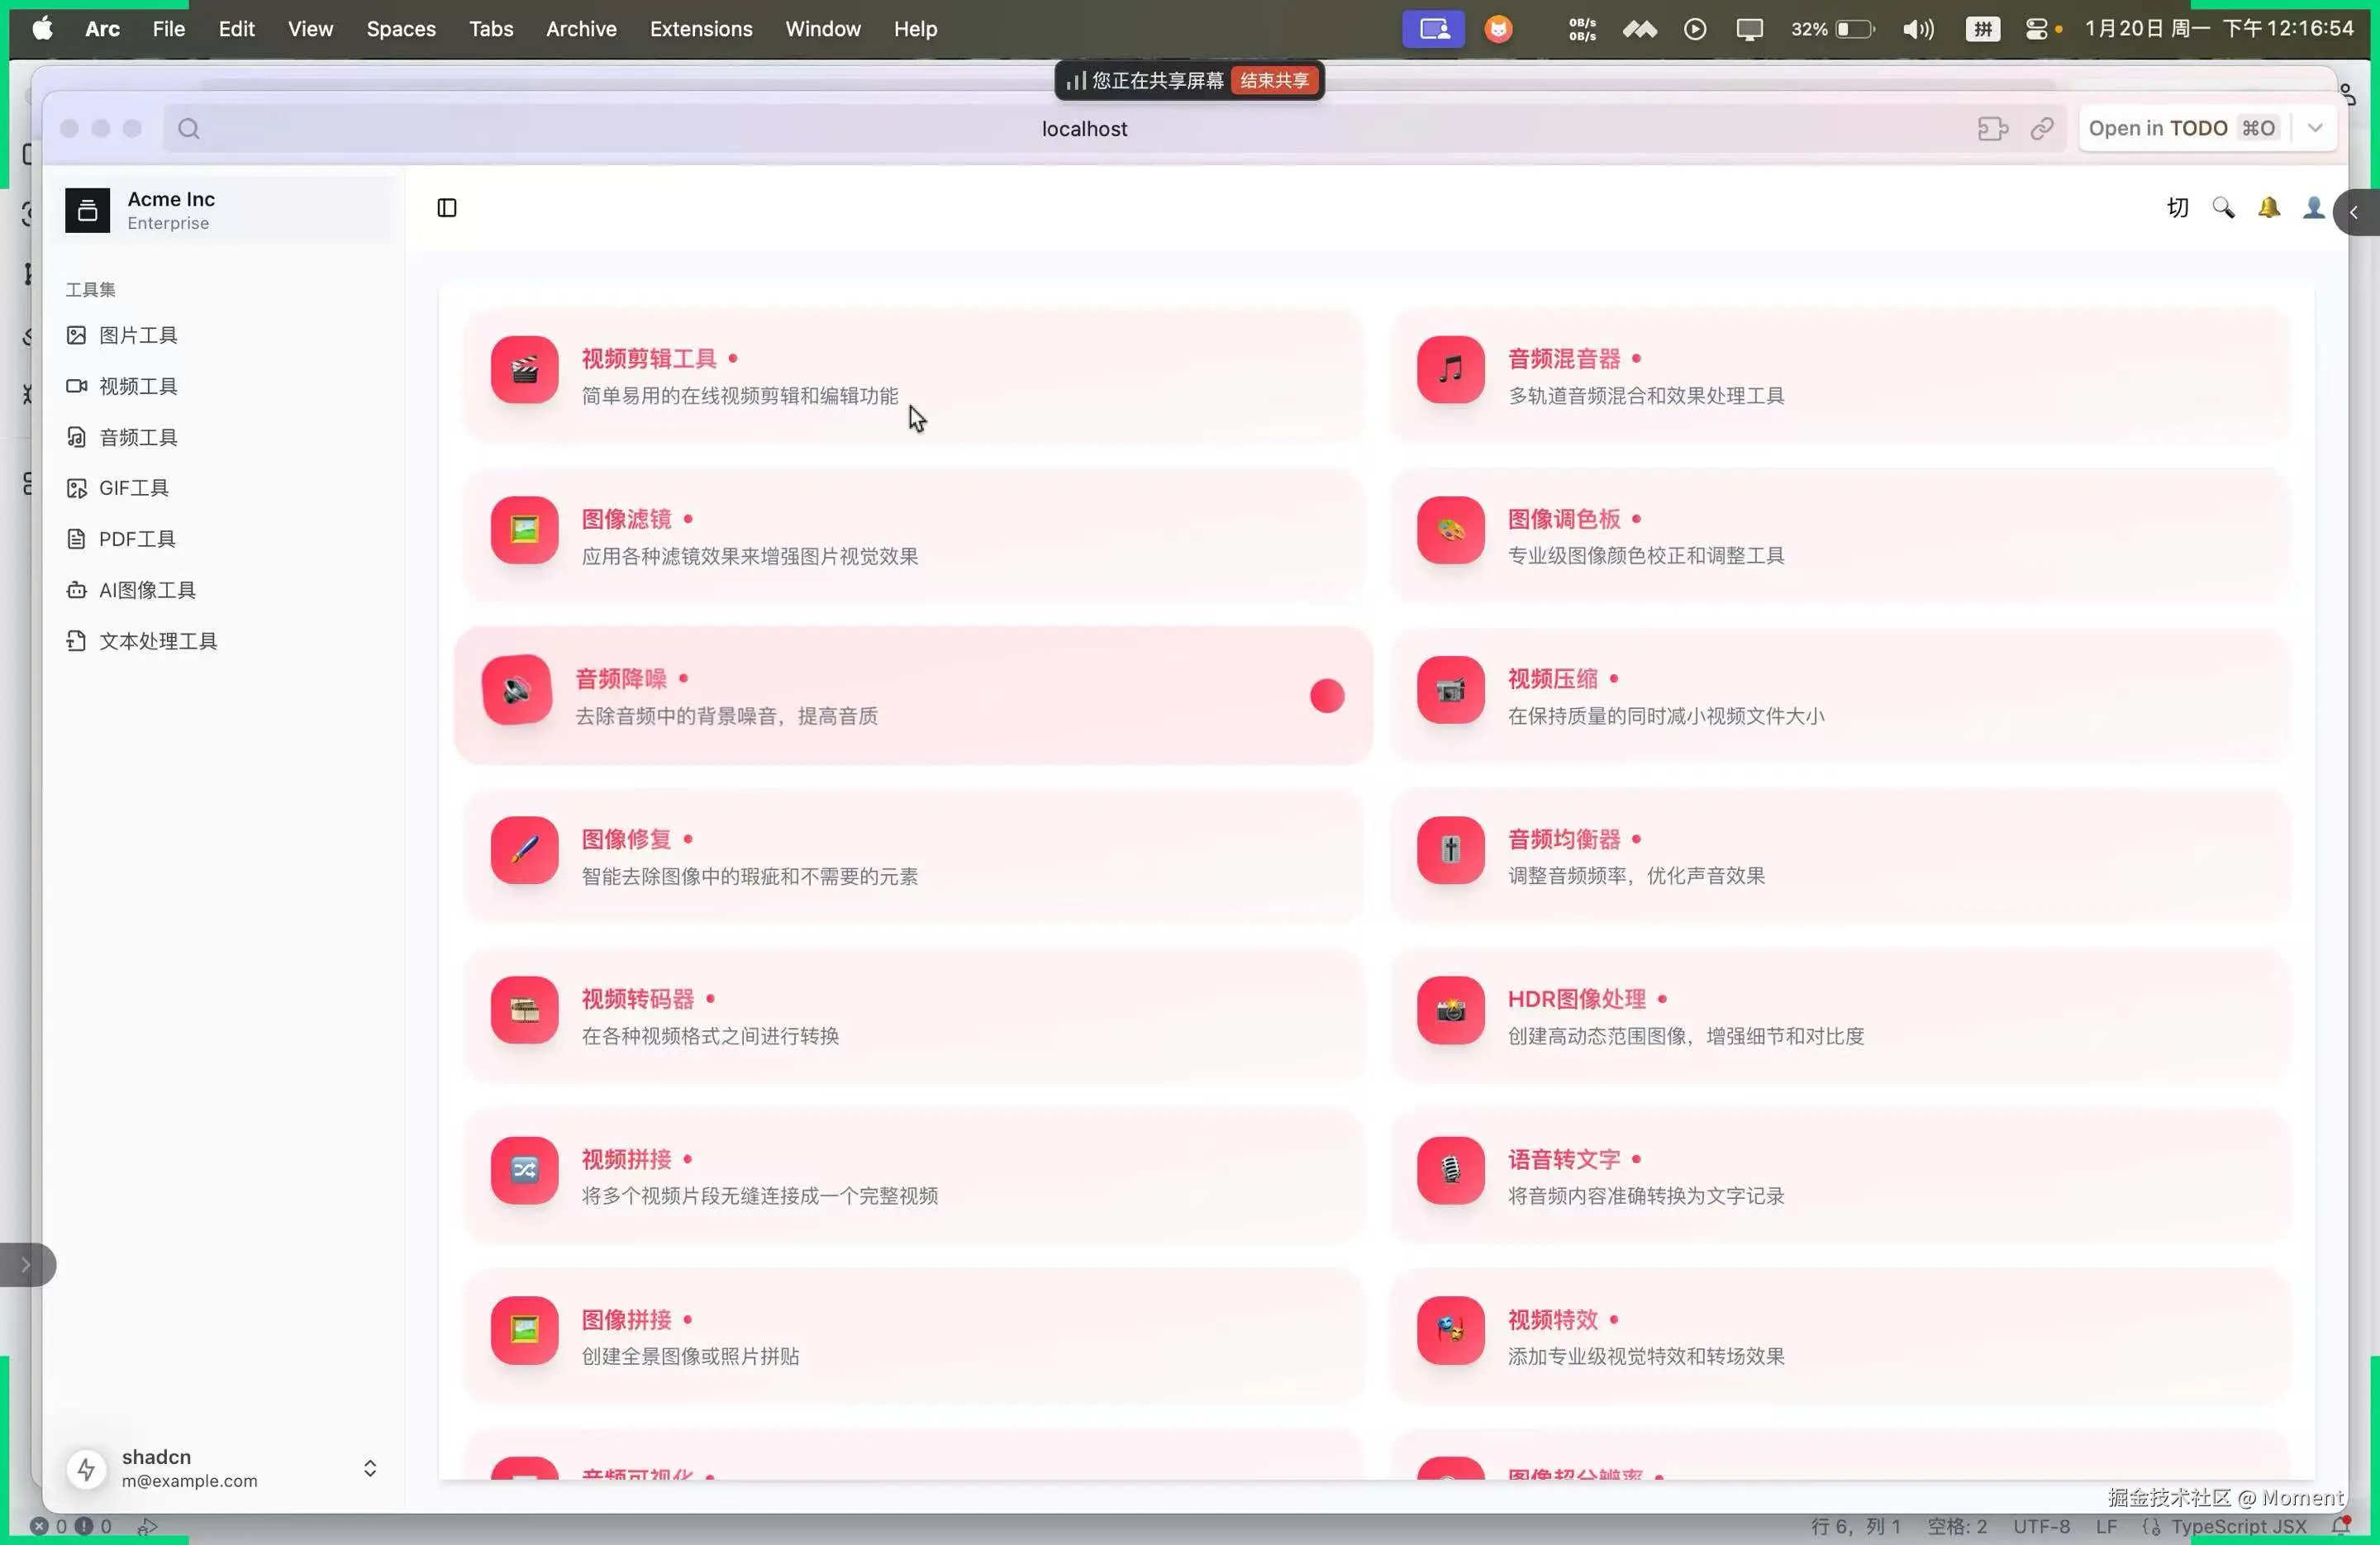Click the 视频拼接 shuffle icon

click(x=524, y=1170)
